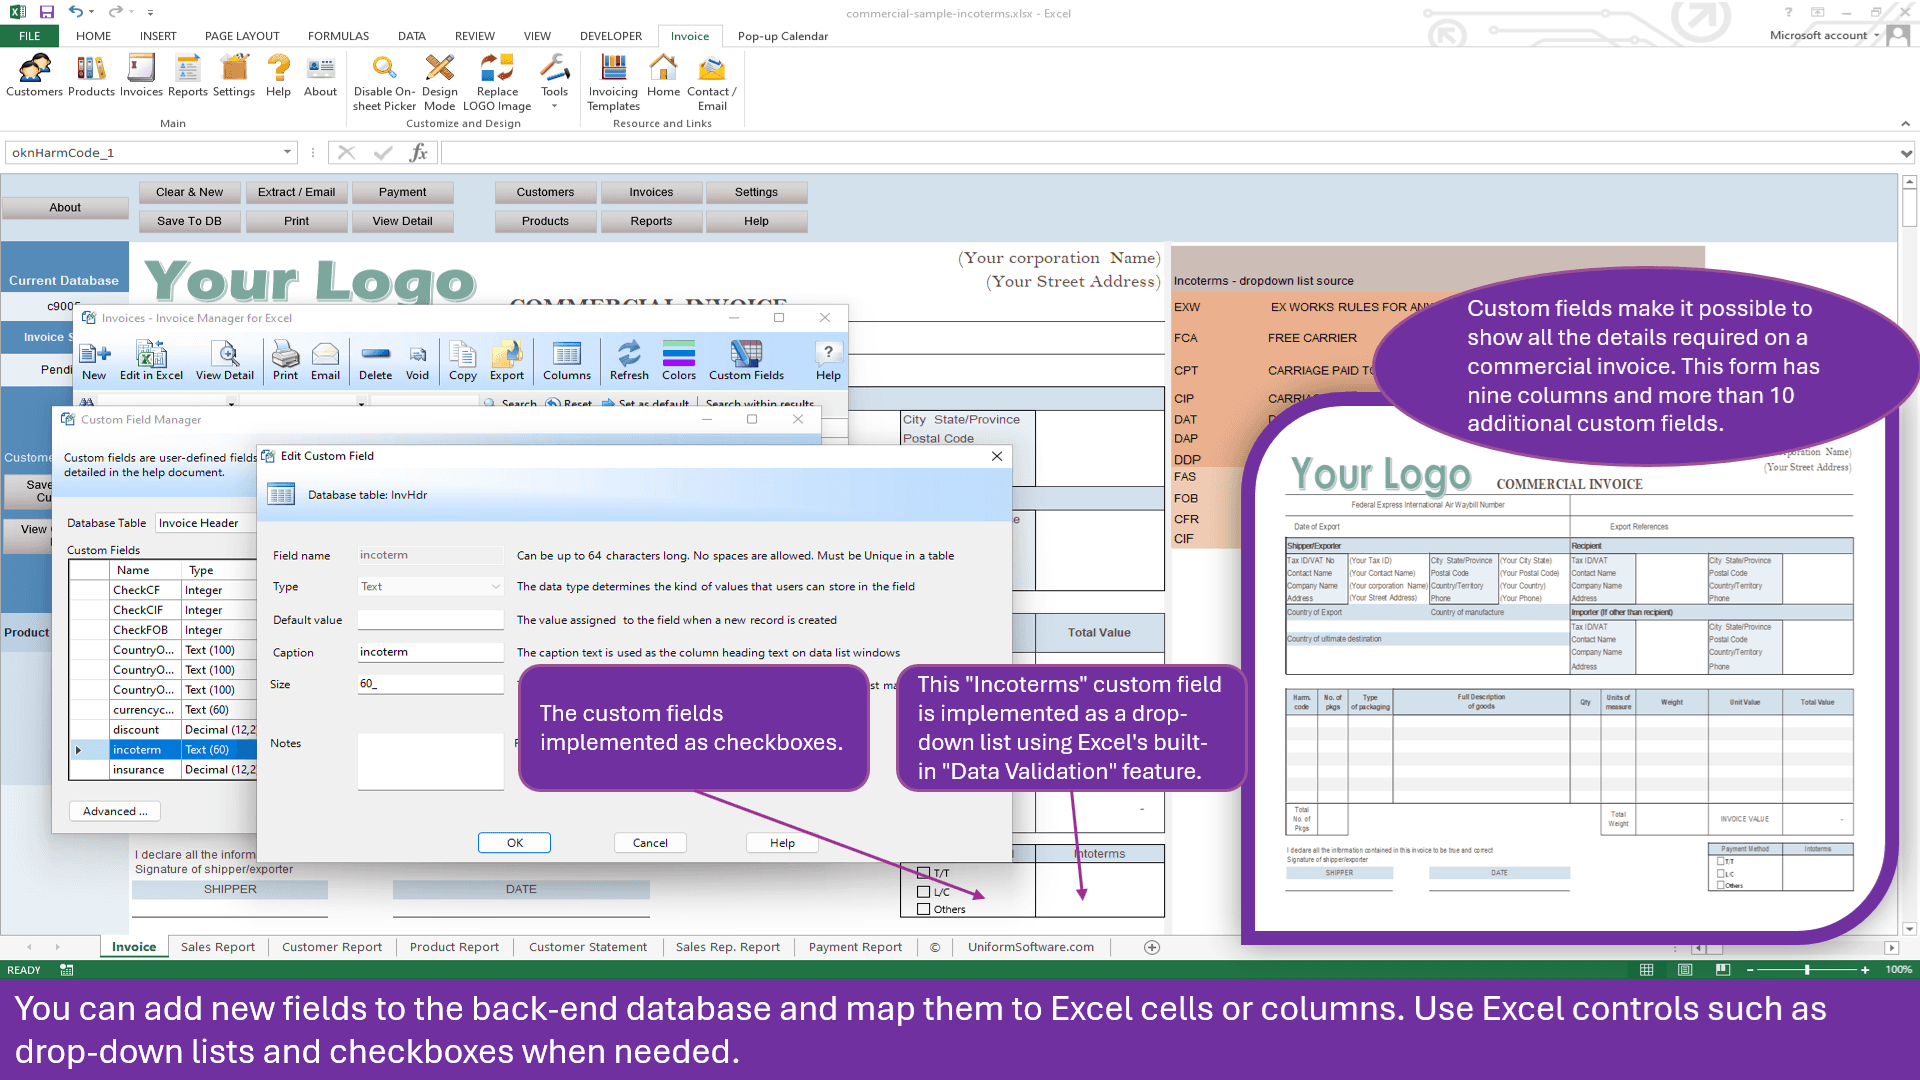Image resolution: width=1920 pixels, height=1080 pixels.
Task: Click OK in Edit Custom Field
Action: tap(514, 843)
